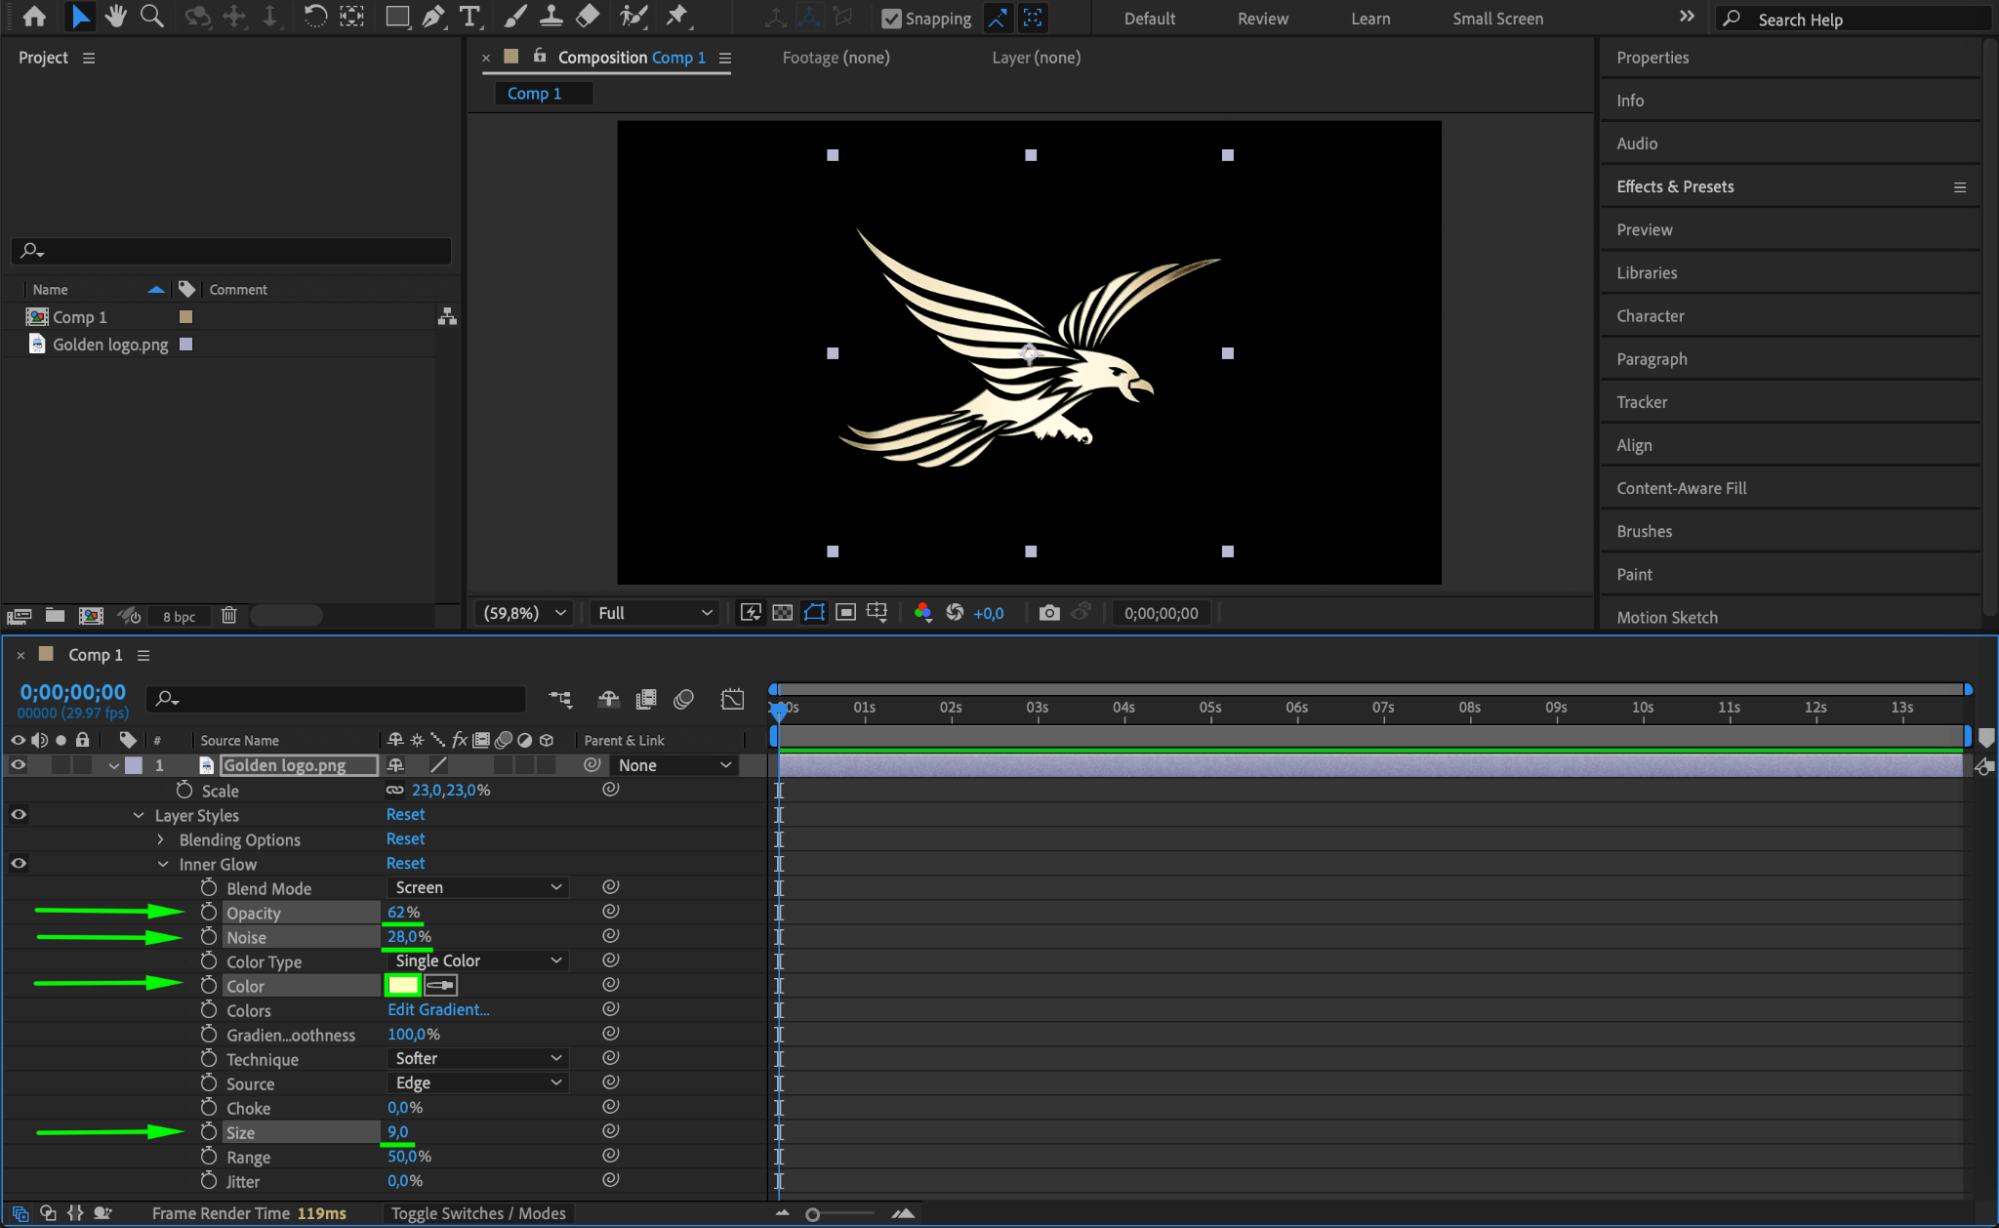Viewport: 1999px width, 1228px height.
Task: Hide the Golden logo.png layer eye
Action: pyautogui.click(x=18, y=765)
